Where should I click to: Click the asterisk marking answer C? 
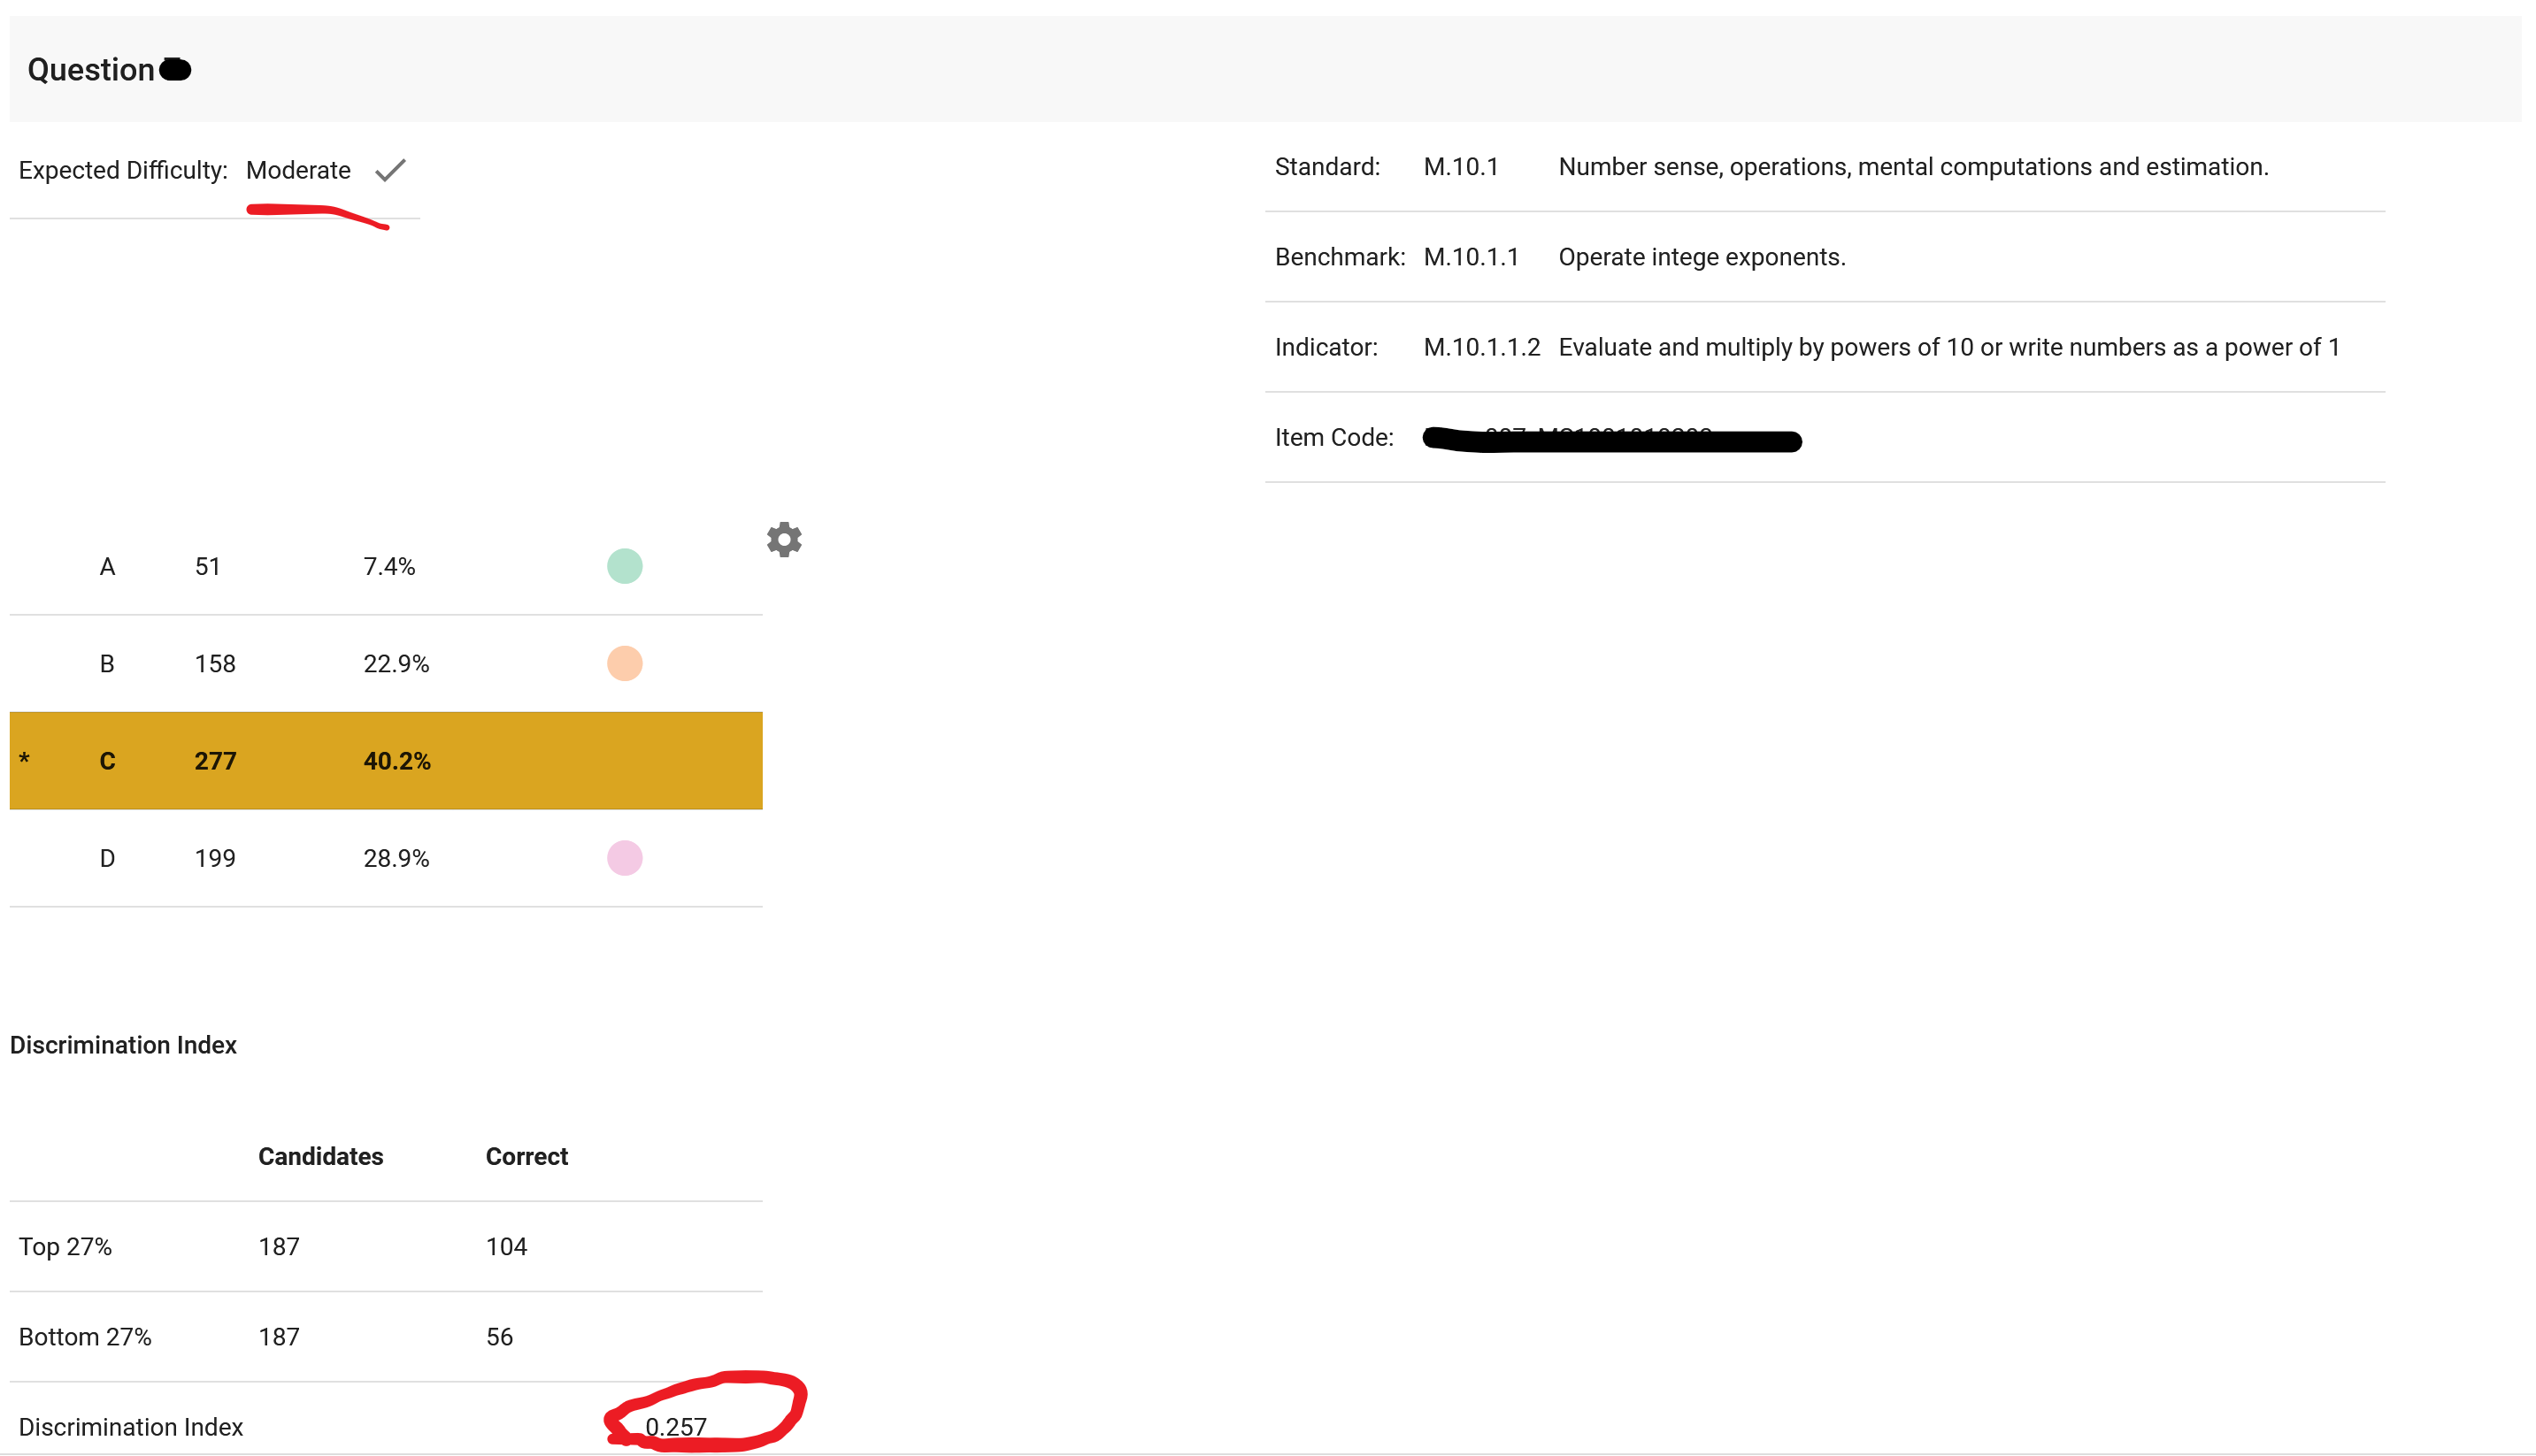[24, 760]
